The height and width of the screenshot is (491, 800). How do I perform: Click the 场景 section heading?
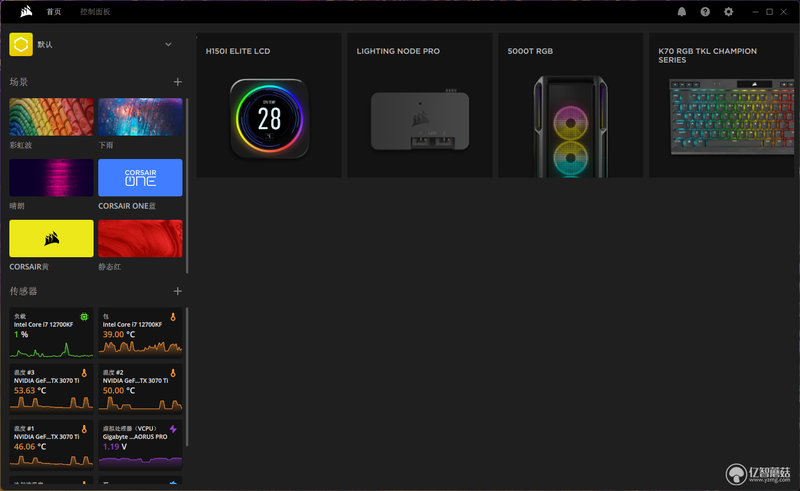click(19, 82)
